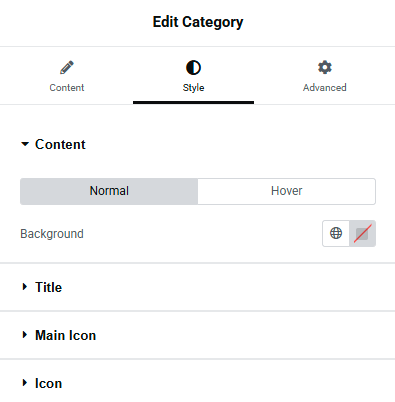Screen dimensions: 395x402
Task: Open the Background color picker swatch
Action: [x=362, y=233]
